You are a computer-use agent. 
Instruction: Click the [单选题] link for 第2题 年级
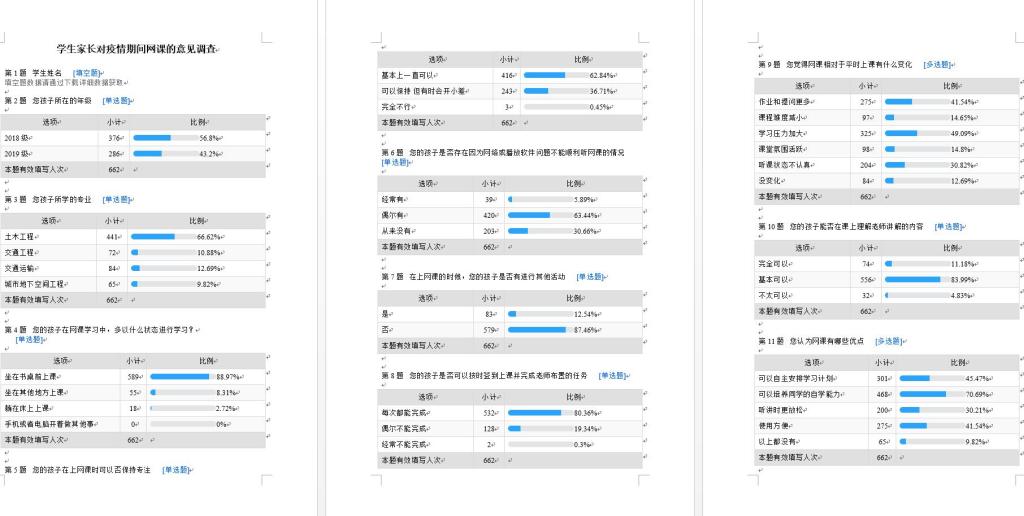117,101
